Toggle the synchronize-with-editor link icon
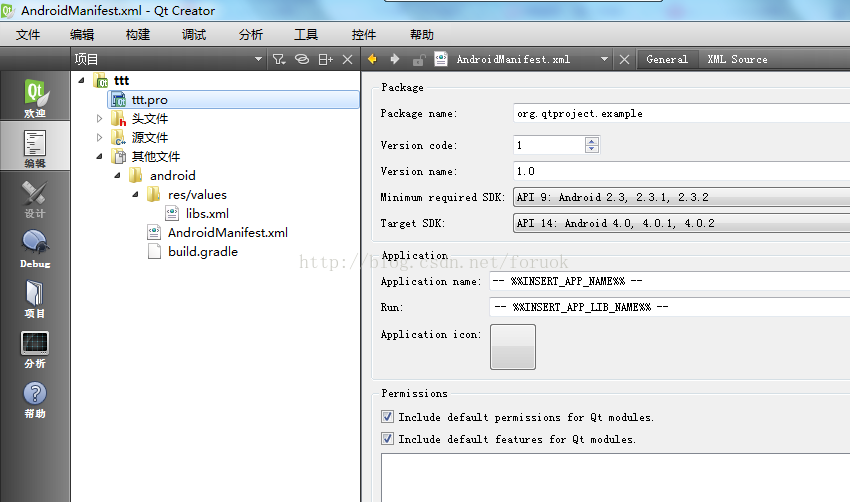Viewport: 850px width, 502px height. point(301,59)
